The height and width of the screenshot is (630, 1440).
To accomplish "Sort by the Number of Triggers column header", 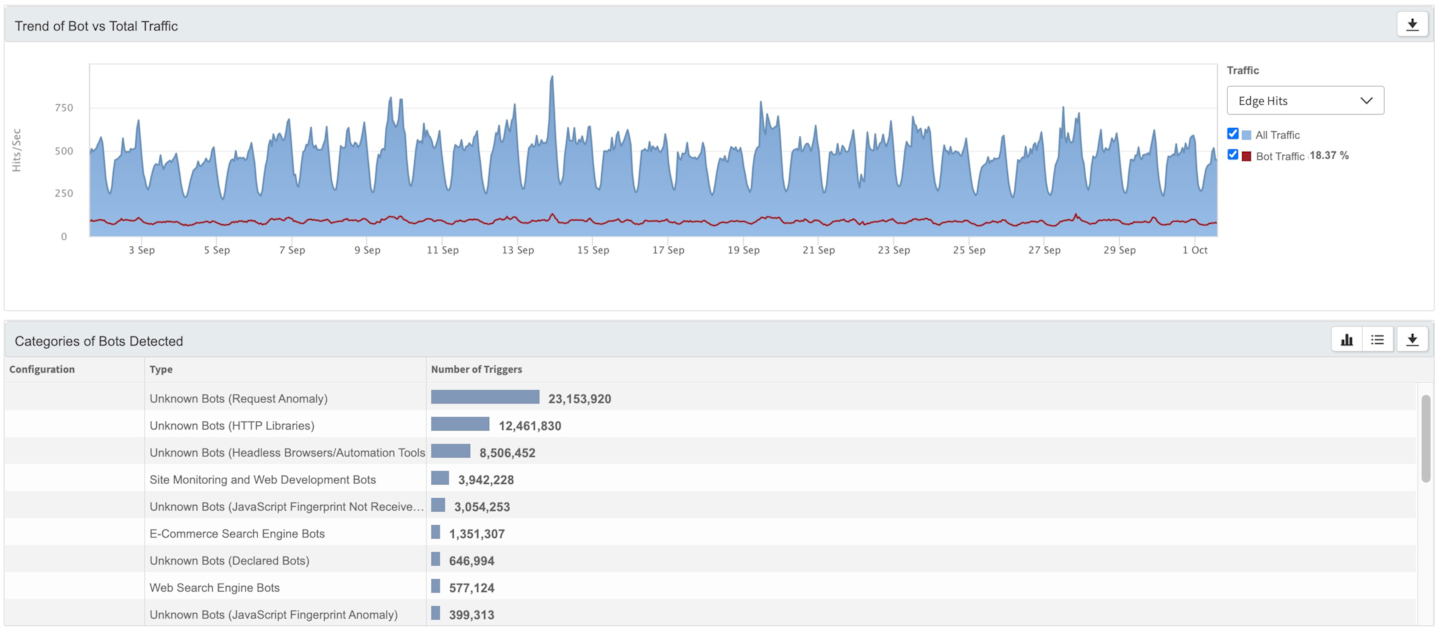I will 476,370.
